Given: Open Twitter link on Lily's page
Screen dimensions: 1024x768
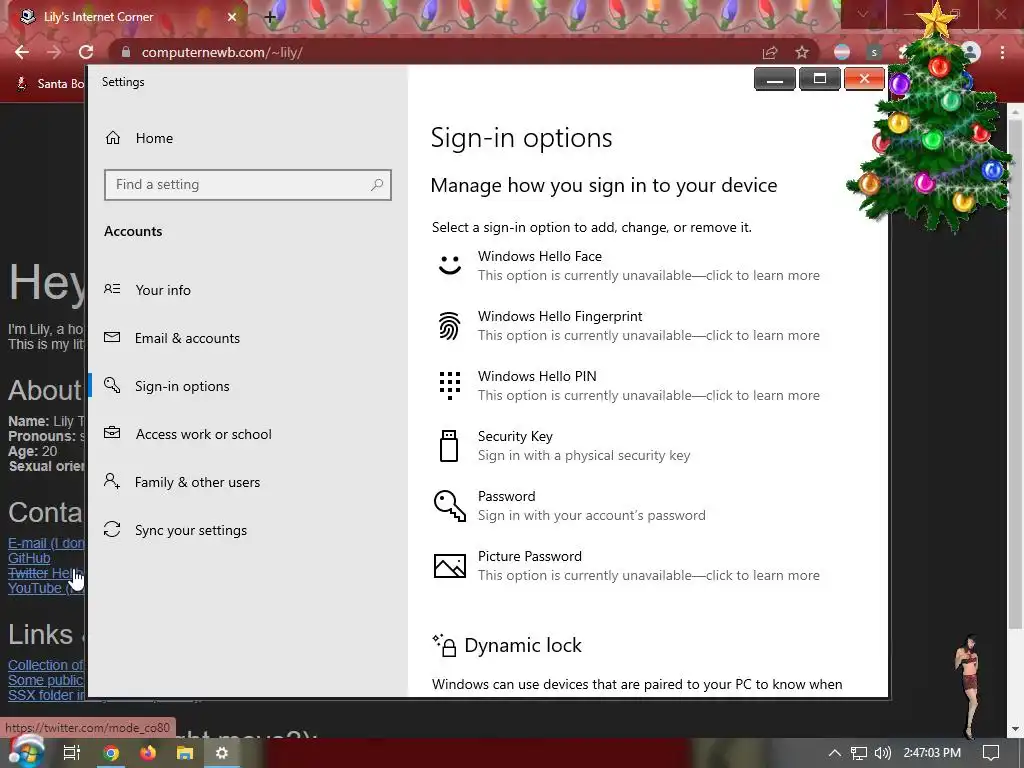Looking at the screenshot, I should click(43, 573).
